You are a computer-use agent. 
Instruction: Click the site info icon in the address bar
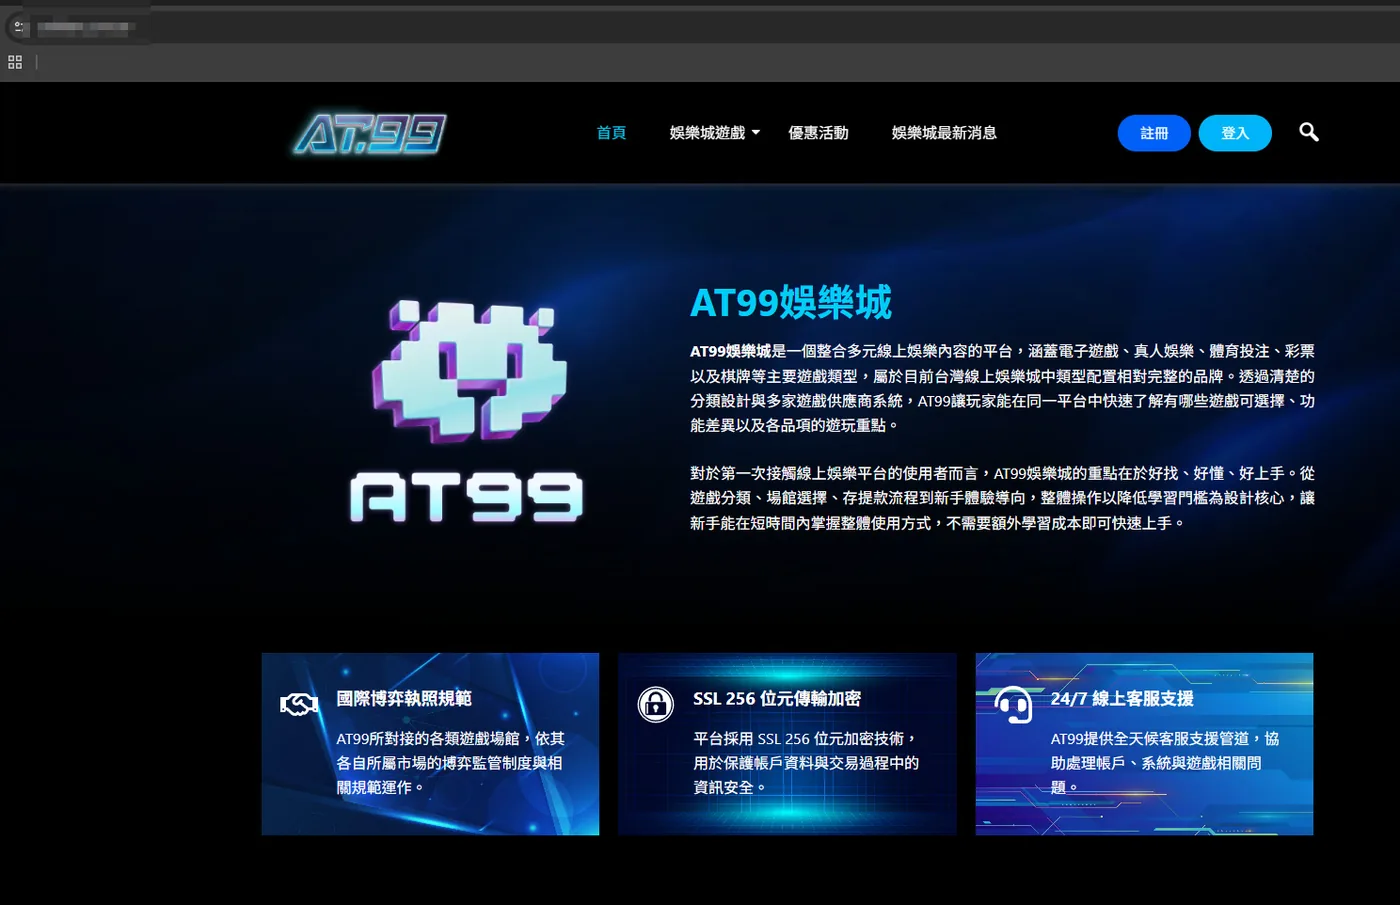[x=19, y=27]
